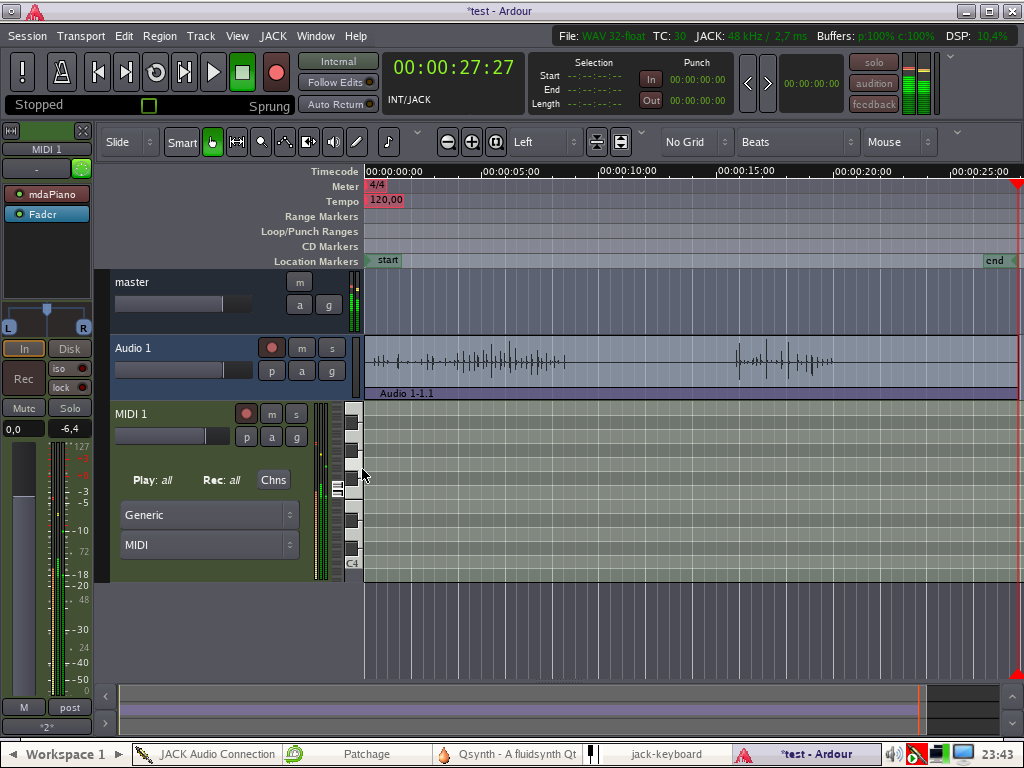Mute the Audio 1 track
1024x768 pixels.
(x=302, y=348)
